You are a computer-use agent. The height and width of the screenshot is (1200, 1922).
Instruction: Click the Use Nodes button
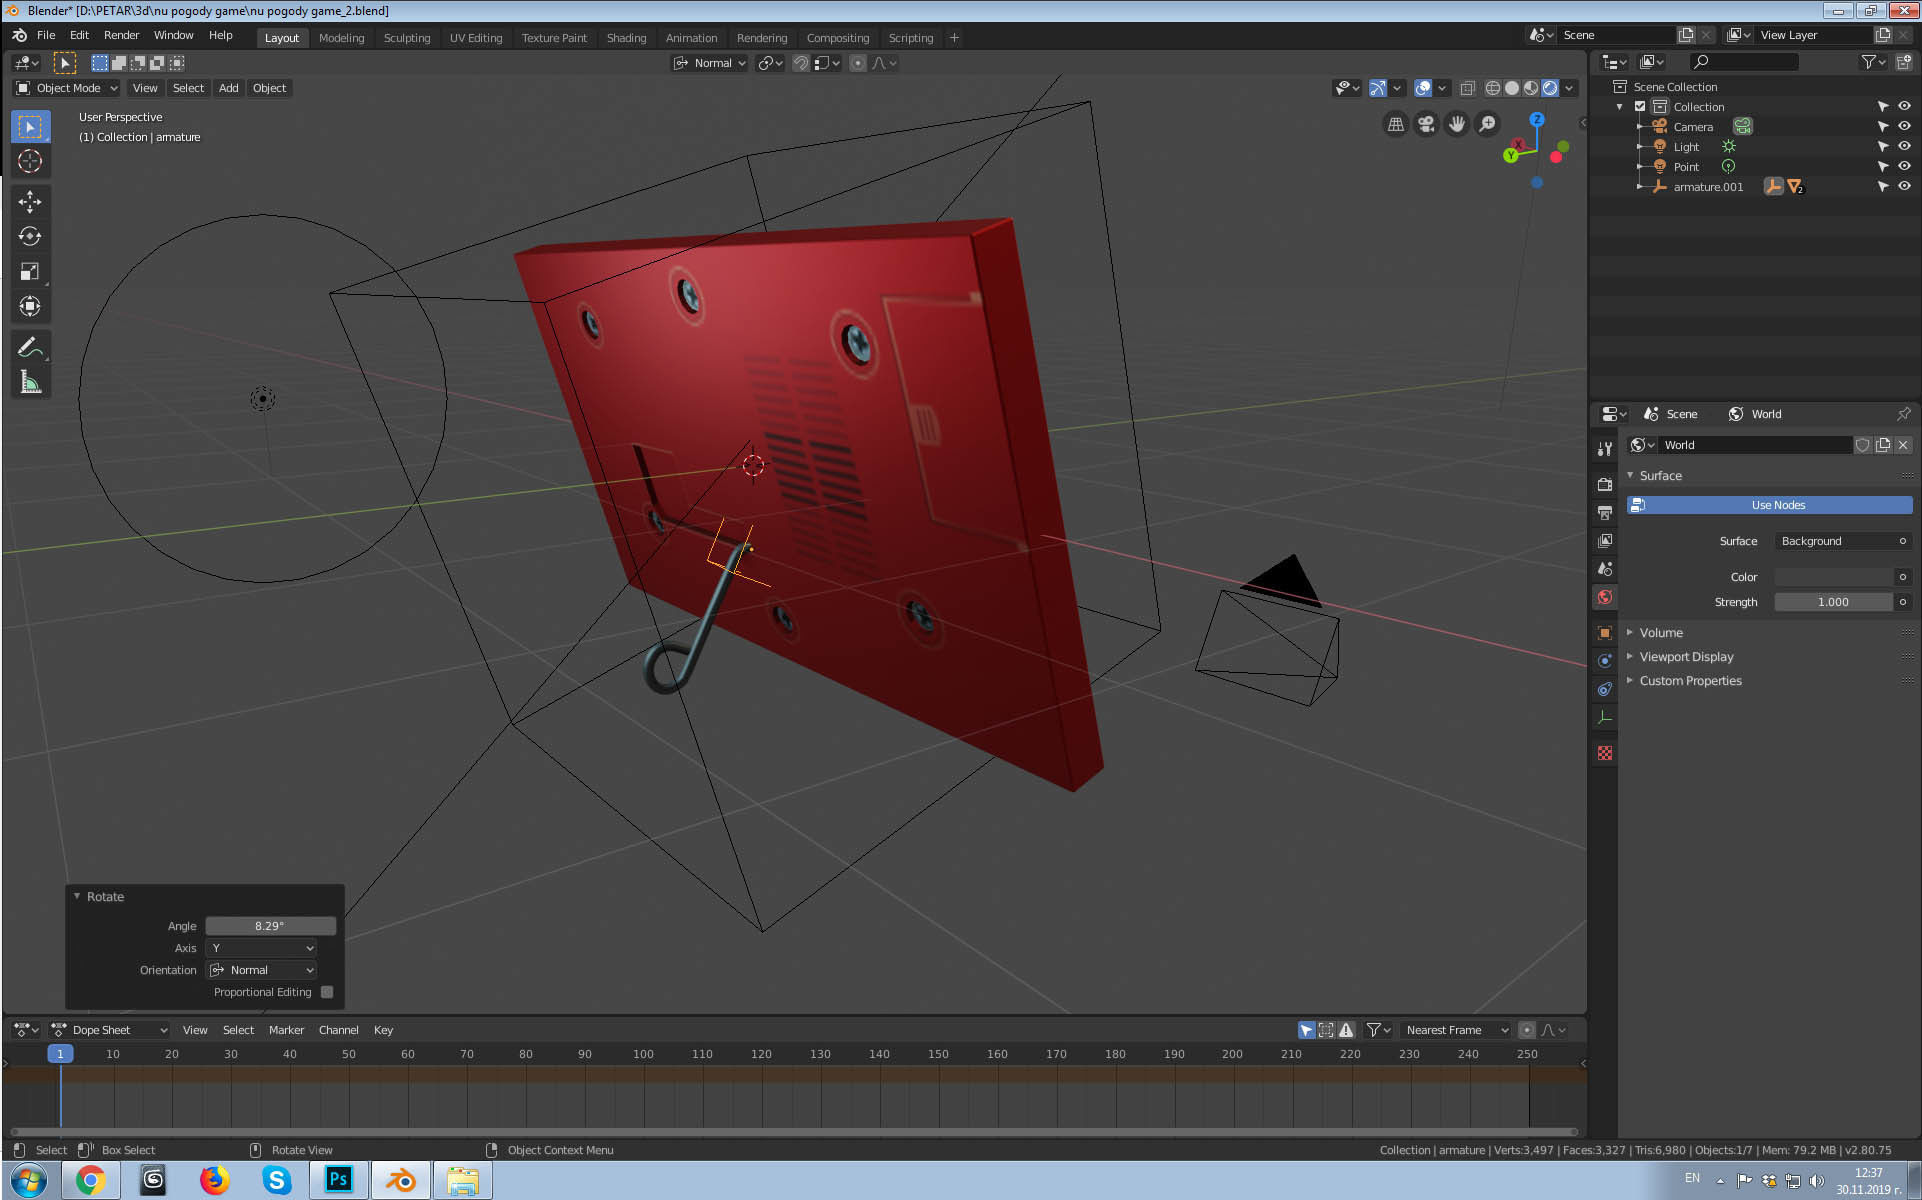click(x=1770, y=505)
